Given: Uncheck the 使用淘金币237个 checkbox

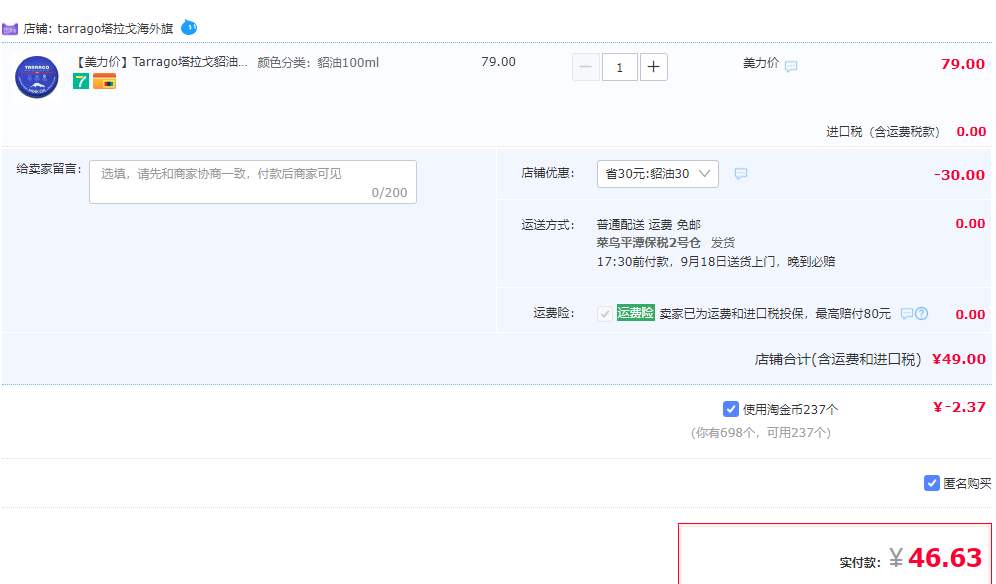Looking at the screenshot, I should (x=730, y=409).
